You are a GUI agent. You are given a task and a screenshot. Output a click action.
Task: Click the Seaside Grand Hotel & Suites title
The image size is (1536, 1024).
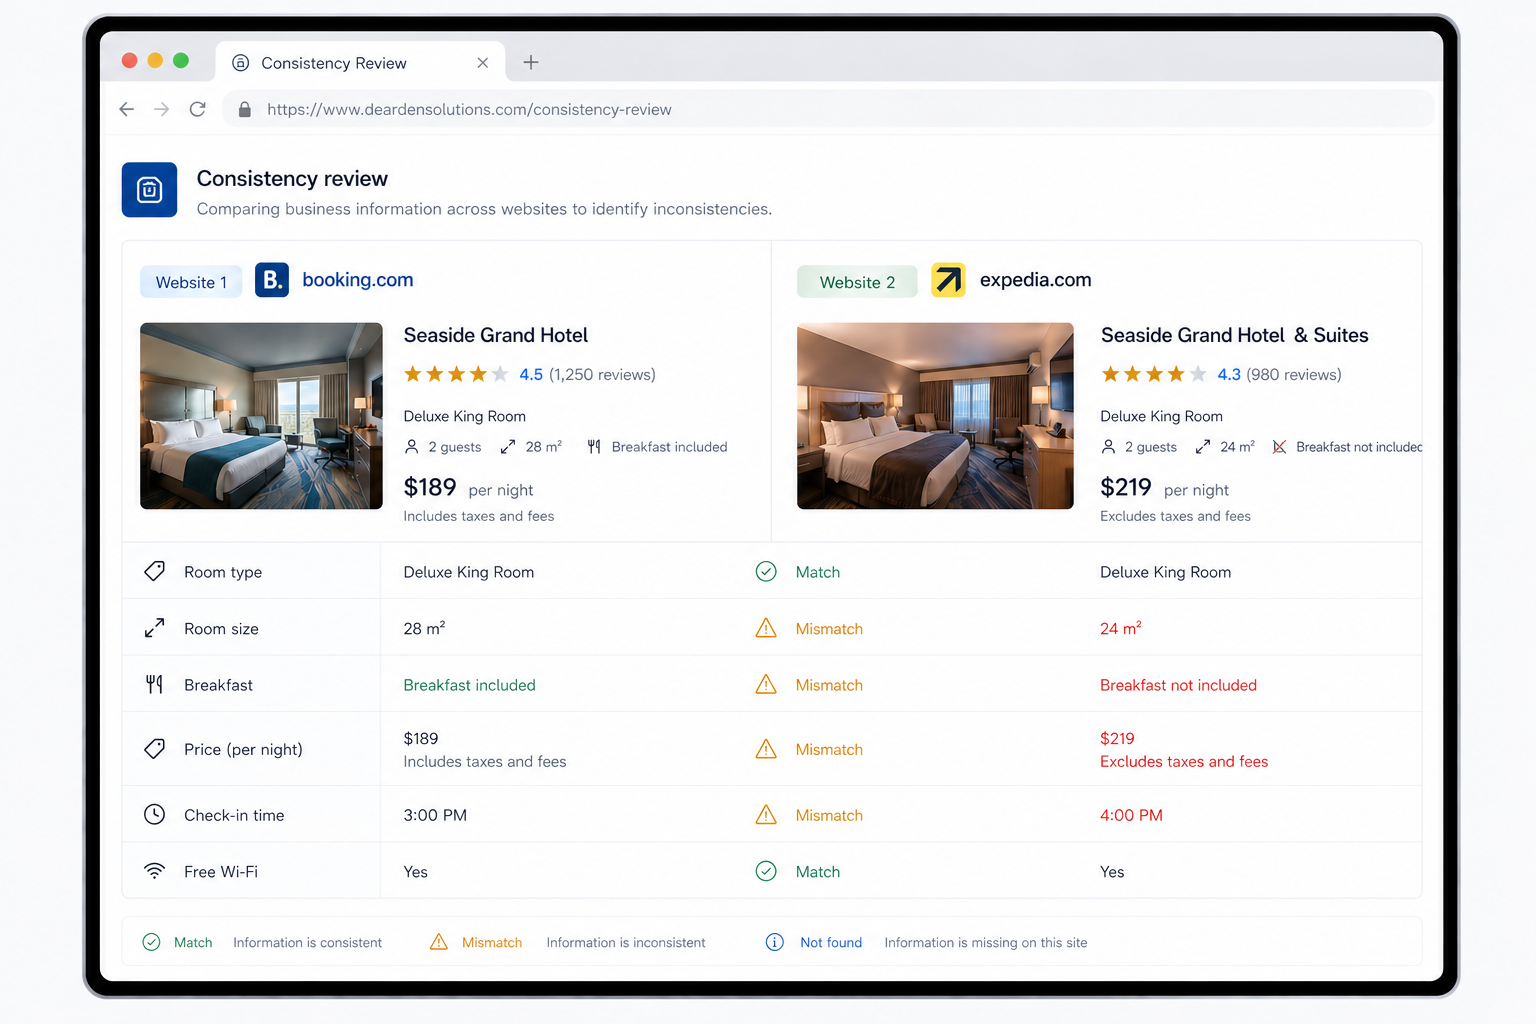coord(1235,335)
